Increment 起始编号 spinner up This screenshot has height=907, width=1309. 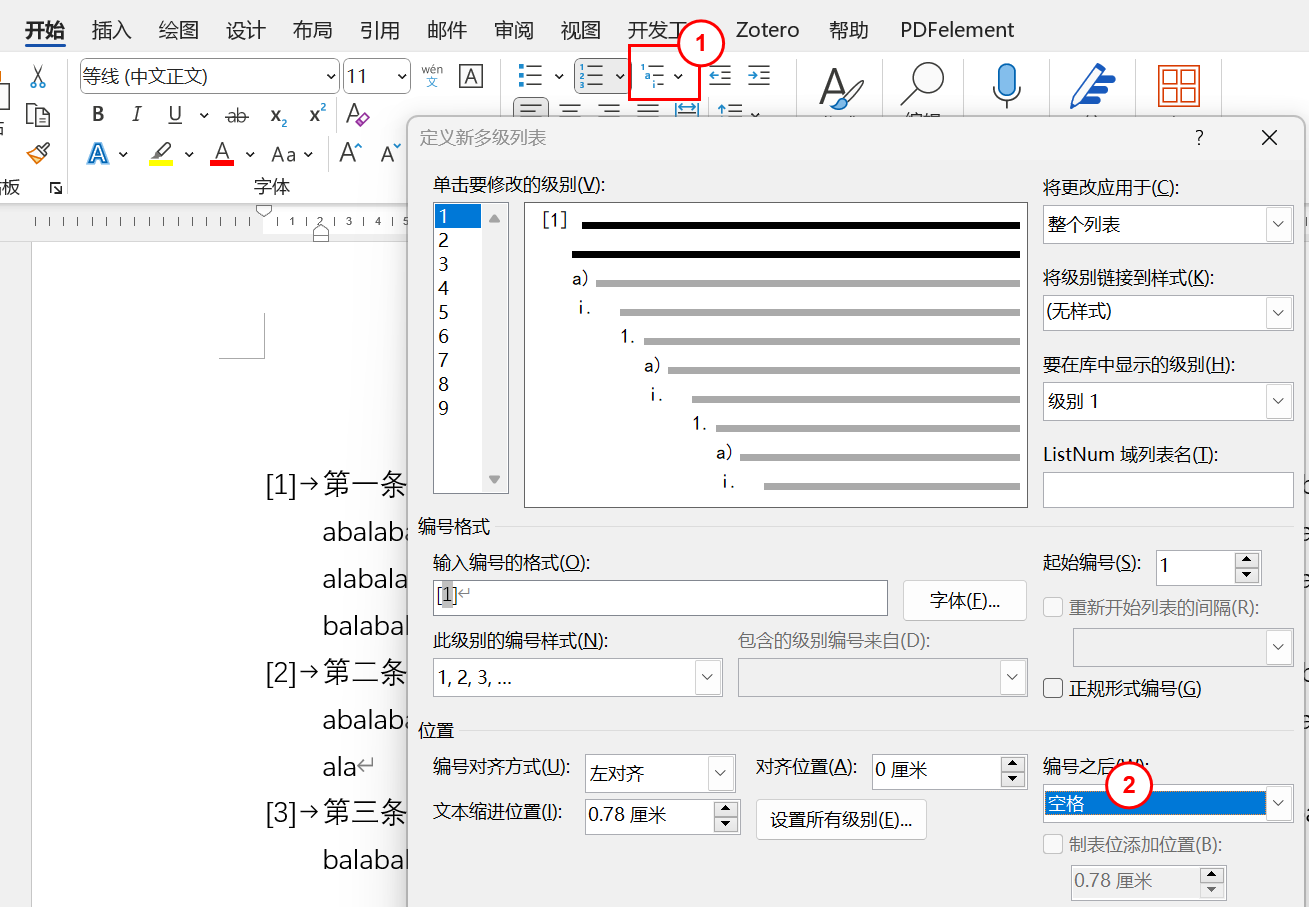(x=1246, y=560)
